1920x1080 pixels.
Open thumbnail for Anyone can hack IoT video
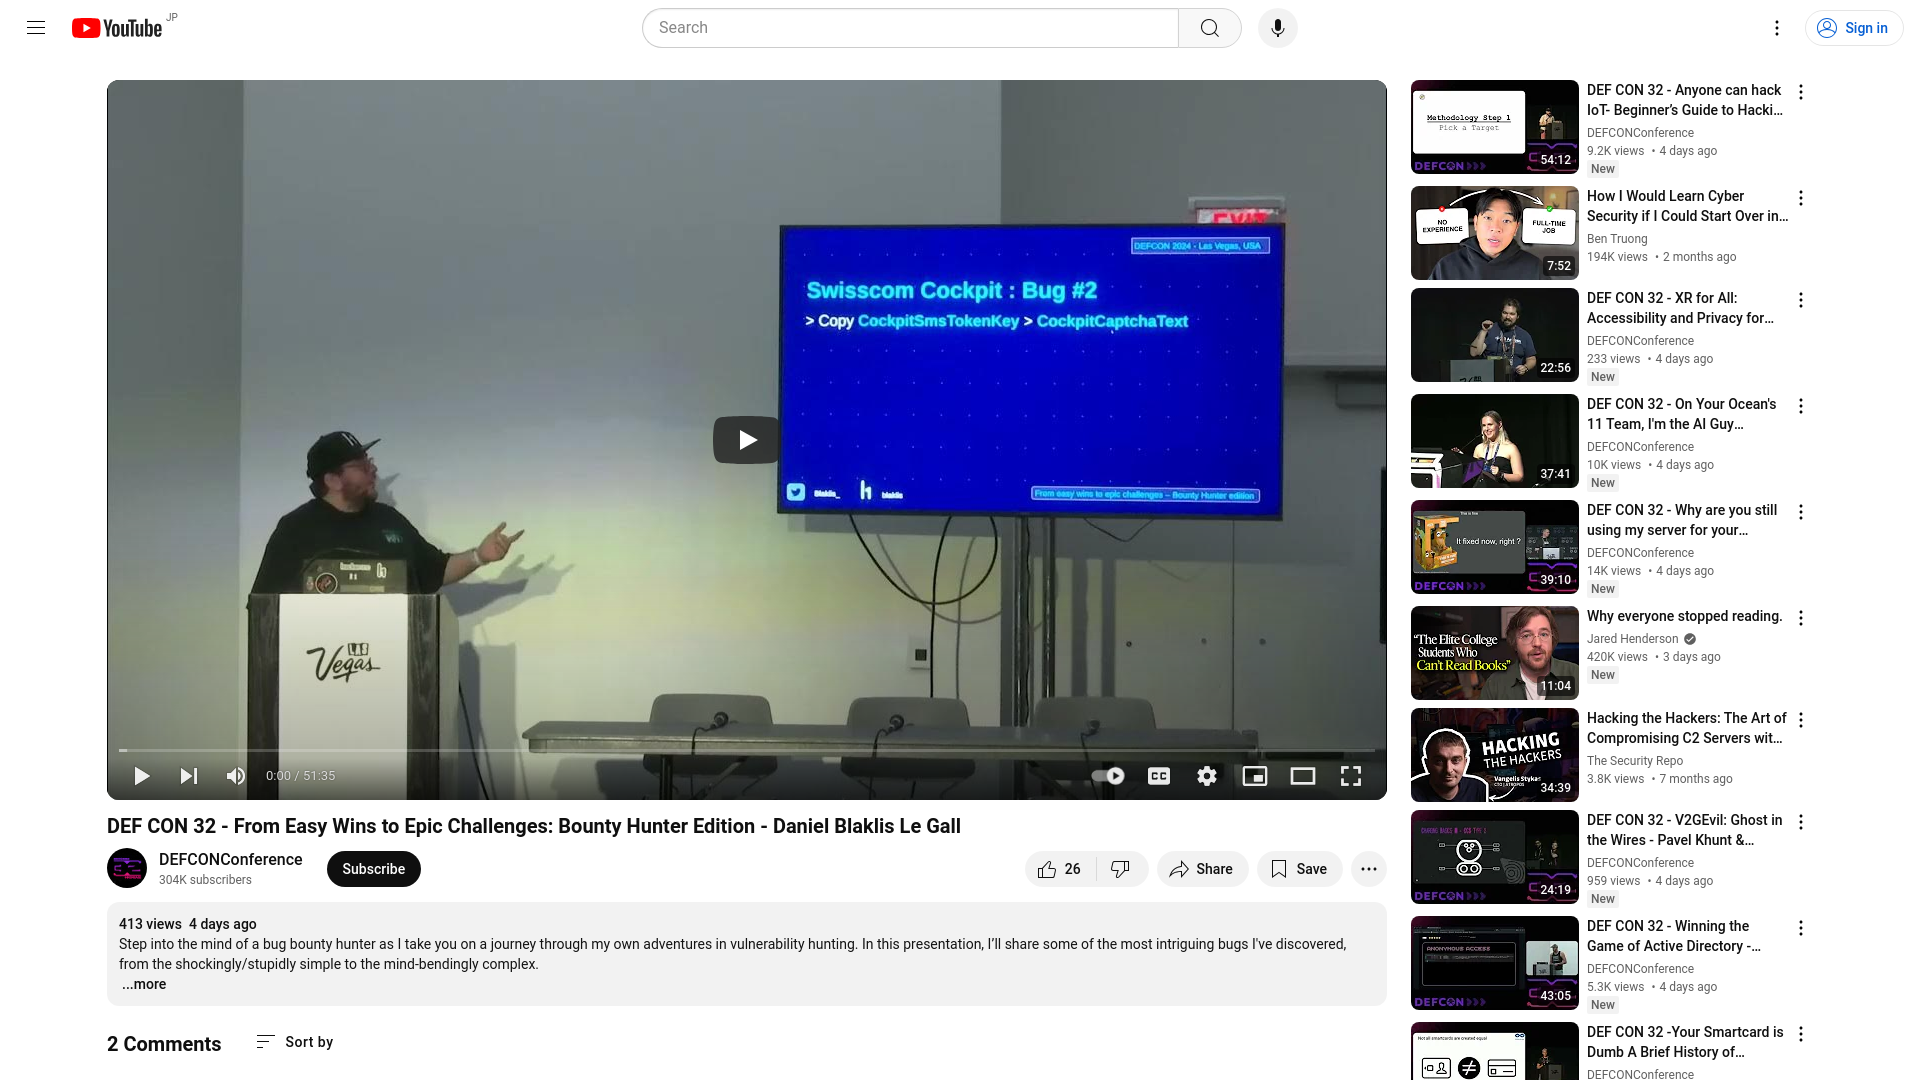pyautogui.click(x=1495, y=127)
